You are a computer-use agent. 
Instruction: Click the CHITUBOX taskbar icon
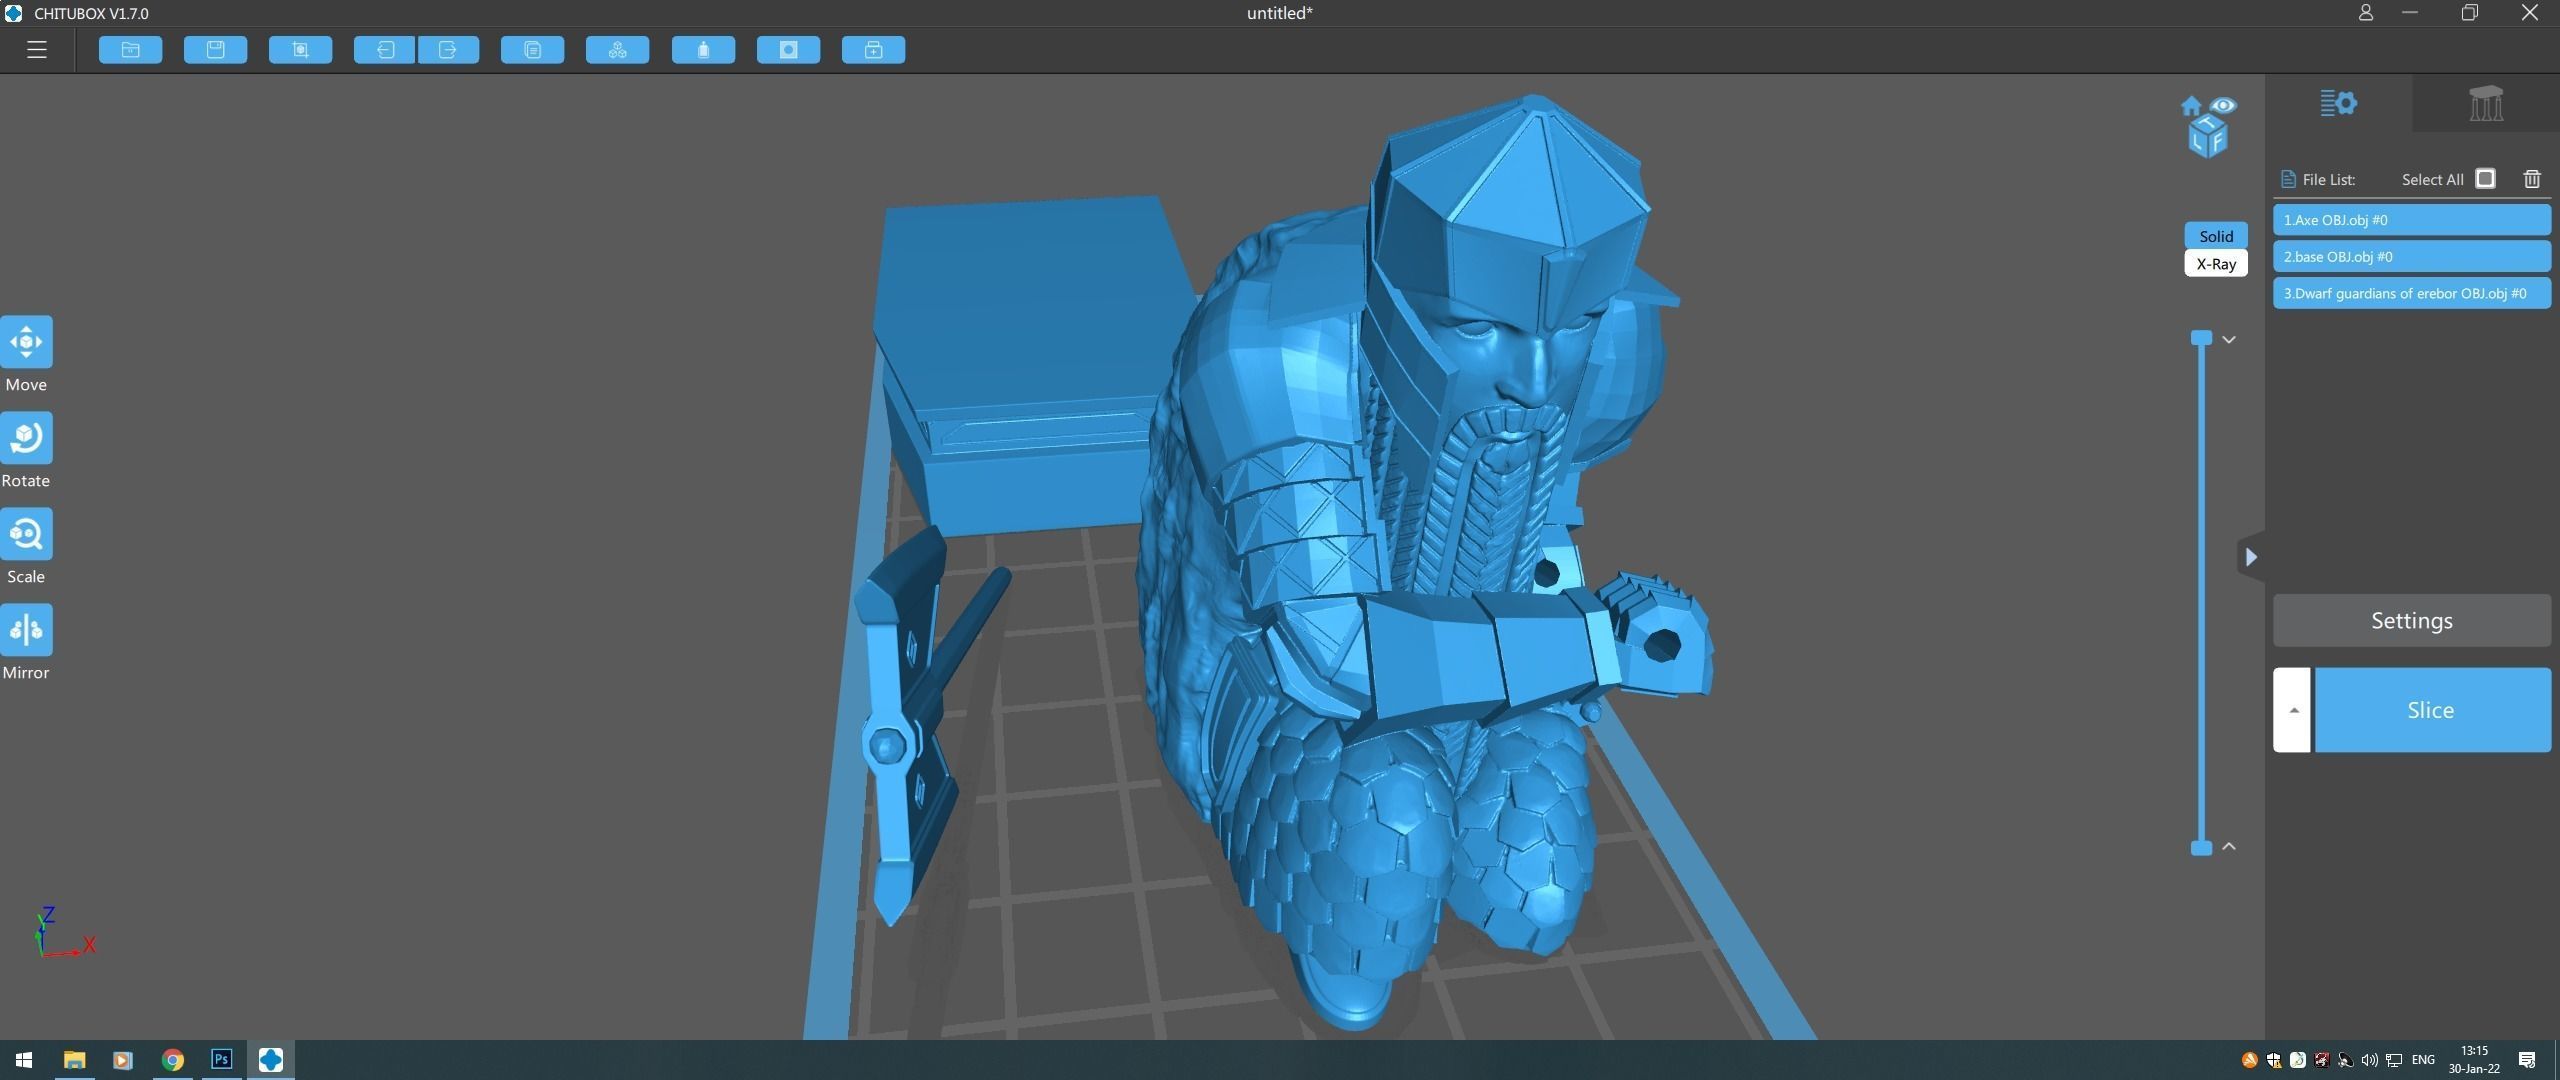(270, 1060)
